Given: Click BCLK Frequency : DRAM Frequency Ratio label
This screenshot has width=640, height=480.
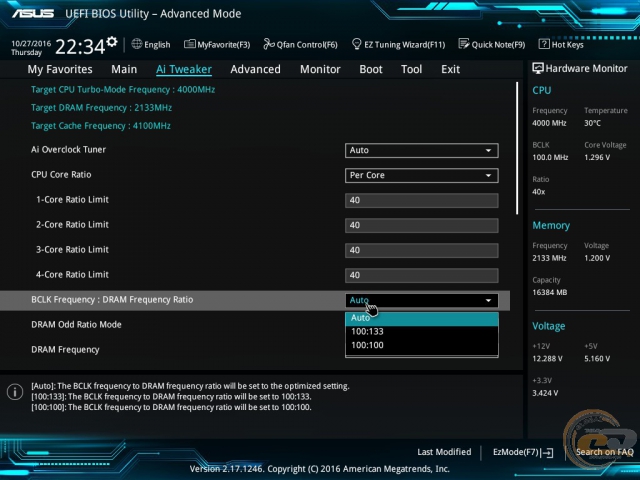Looking at the screenshot, I should pyautogui.click(x=112, y=300).
